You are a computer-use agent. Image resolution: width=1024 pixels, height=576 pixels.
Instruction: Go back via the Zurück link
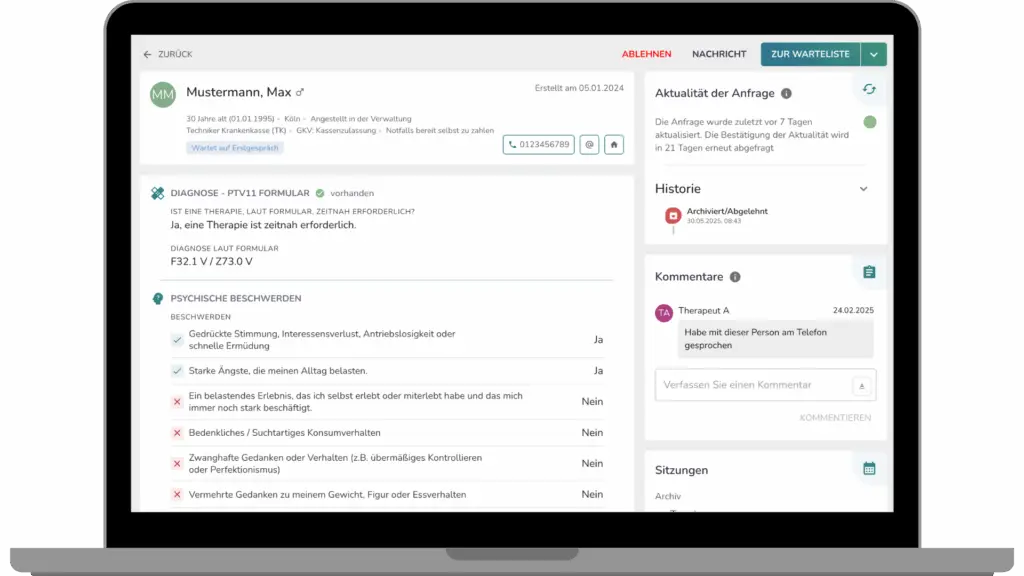pos(167,55)
